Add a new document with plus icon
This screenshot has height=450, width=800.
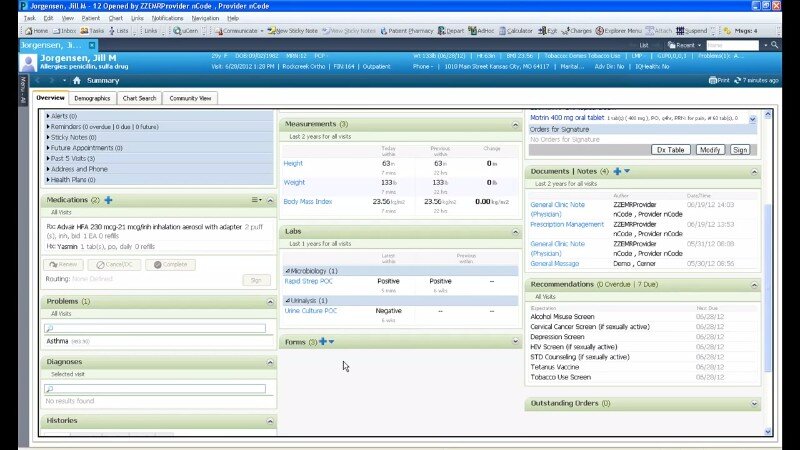click(x=617, y=171)
